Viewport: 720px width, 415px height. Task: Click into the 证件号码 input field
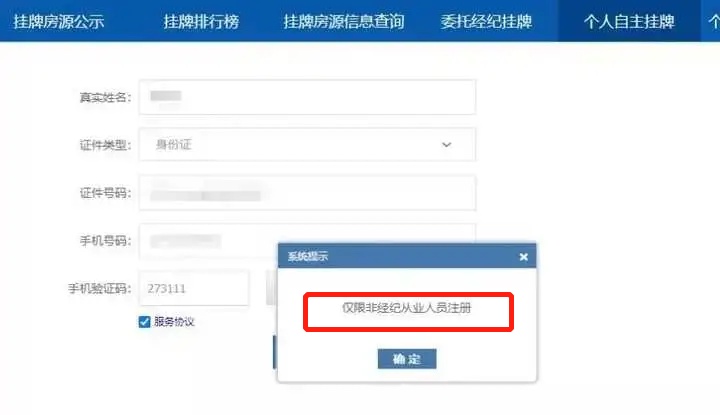307,193
